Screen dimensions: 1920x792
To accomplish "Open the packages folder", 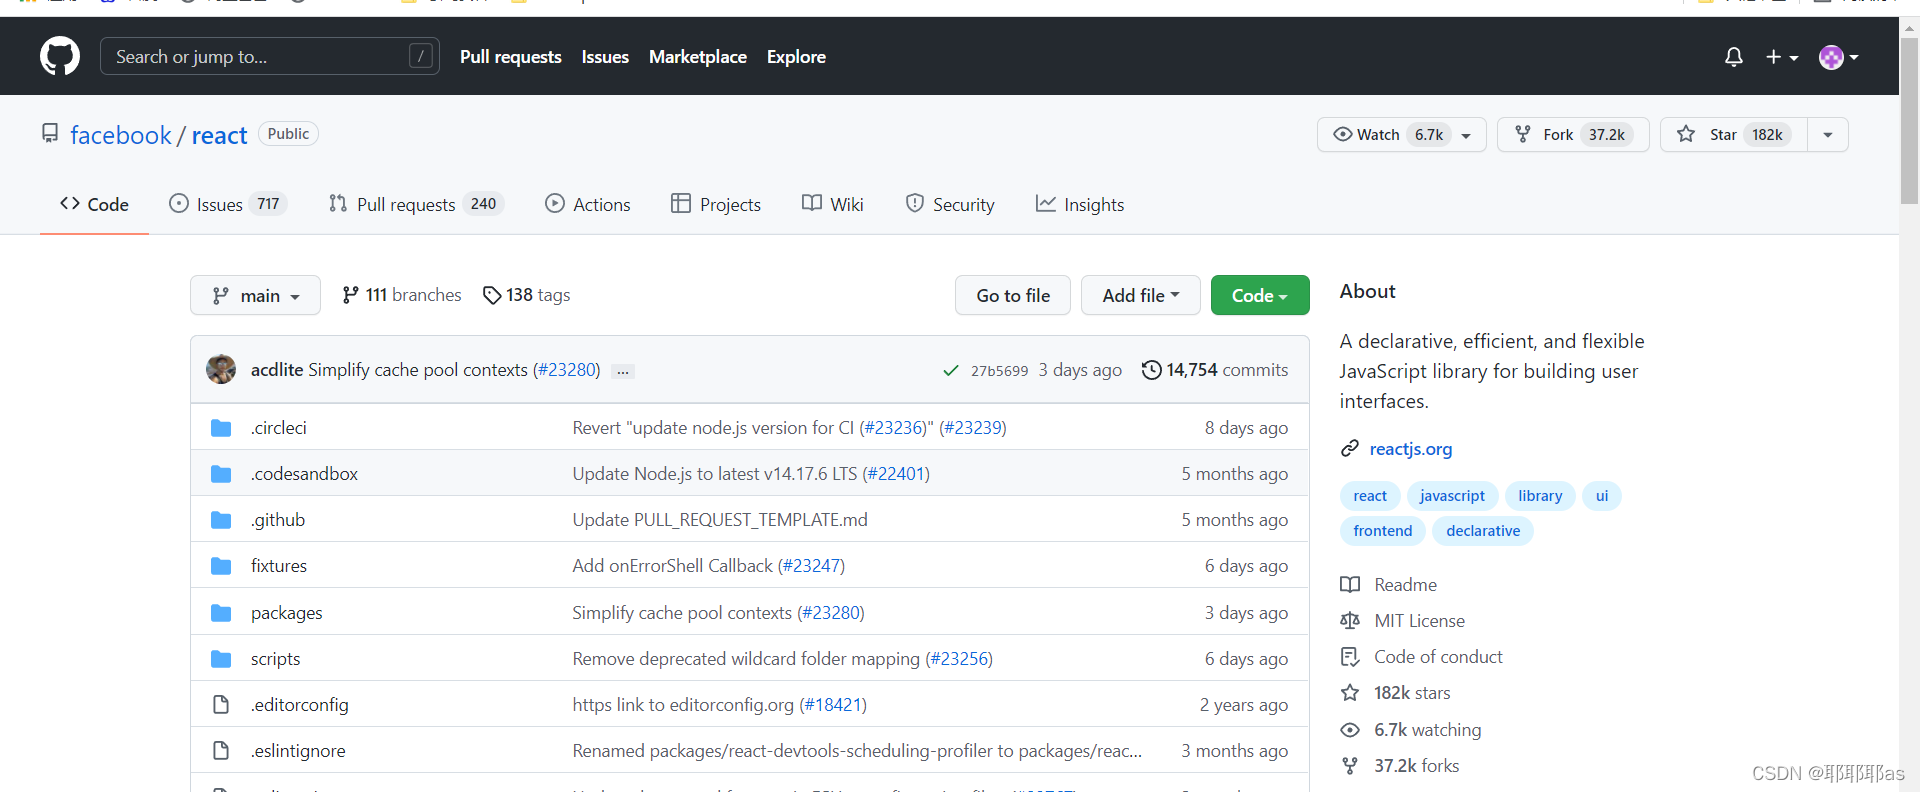I will coord(287,612).
